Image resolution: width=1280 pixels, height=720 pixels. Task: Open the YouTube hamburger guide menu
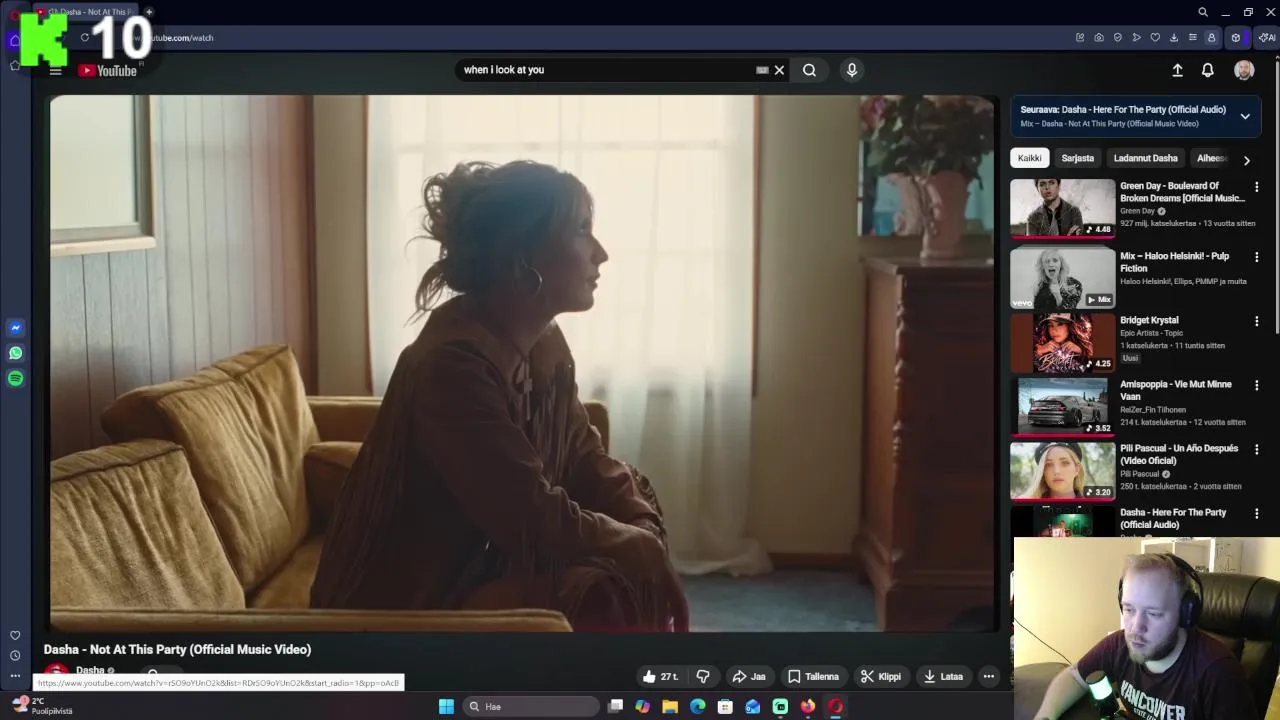56,70
